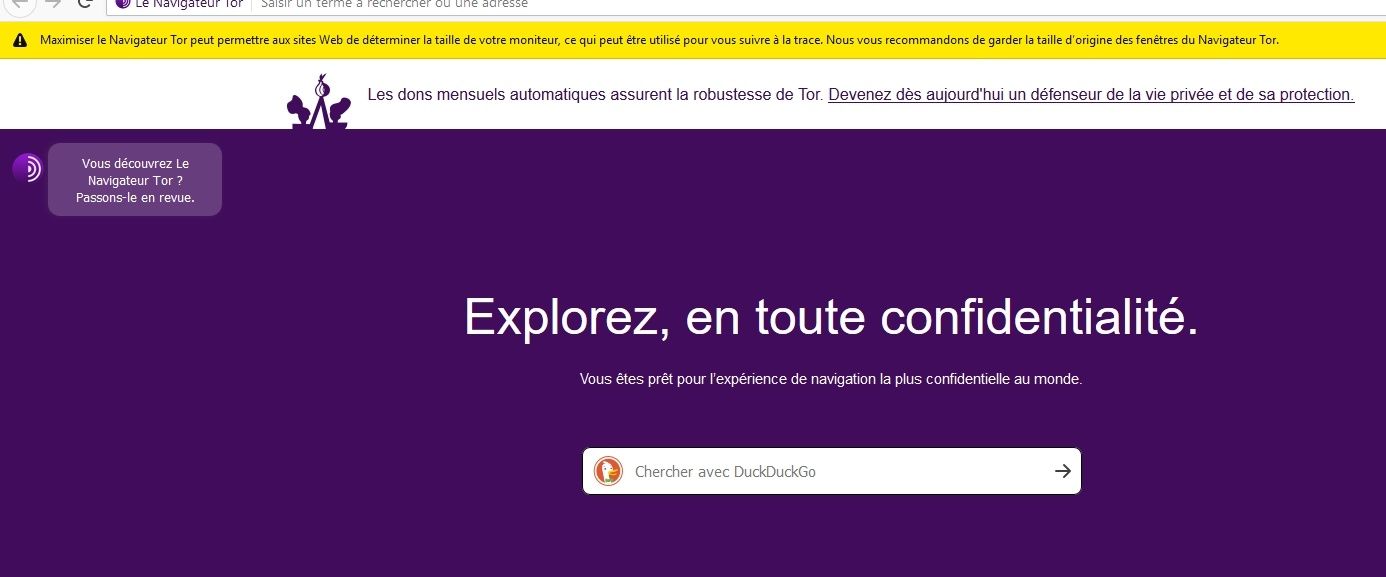The width and height of the screenshot is (1386, 577).
Task: Click the purple Tor onboarding onion icon
Action: tap(28, 168)
